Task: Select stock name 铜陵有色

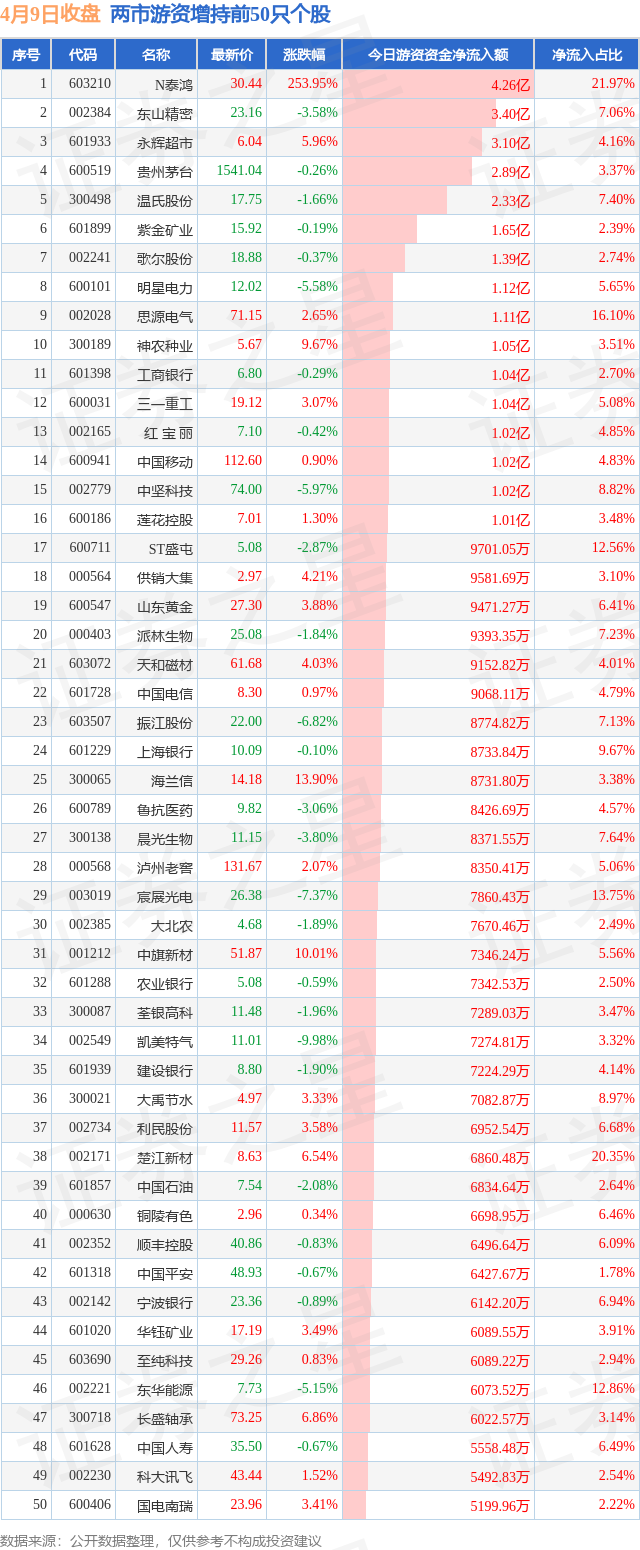Action: click(165, 1215)
